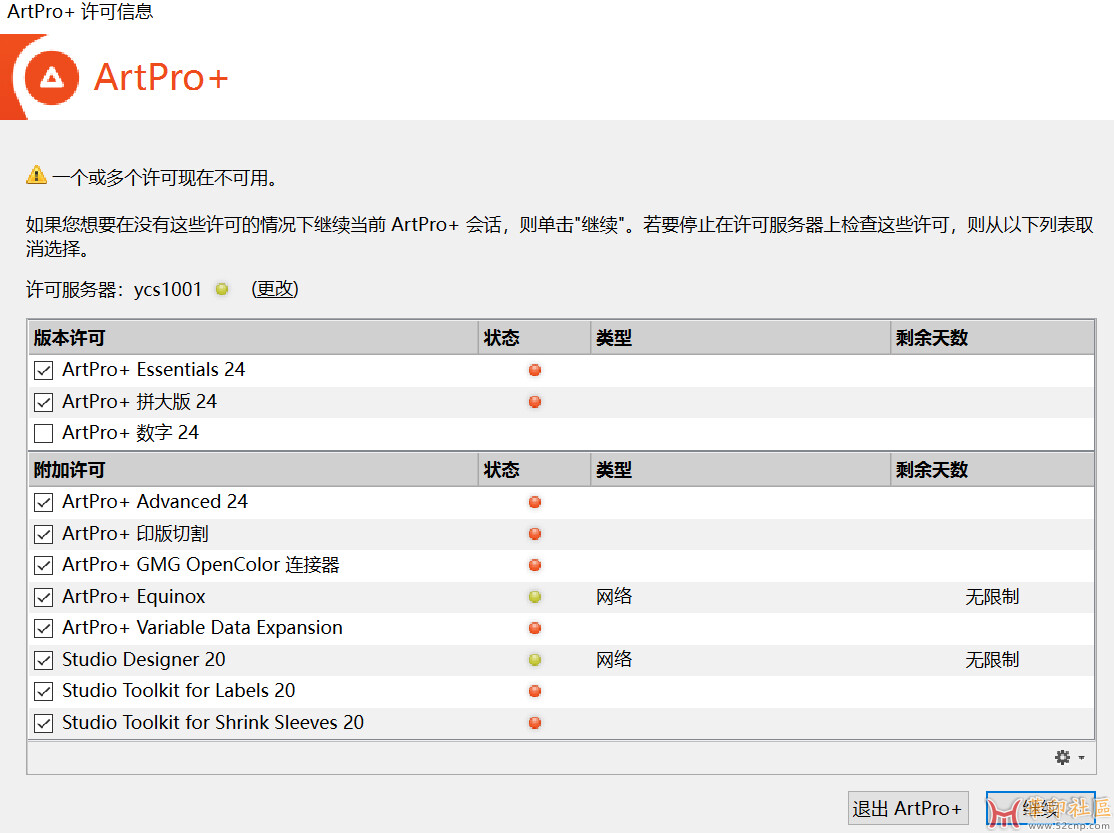
Task: Click the 剩余天数 header in 附加许可 table
Action: [x=931, y=470]
